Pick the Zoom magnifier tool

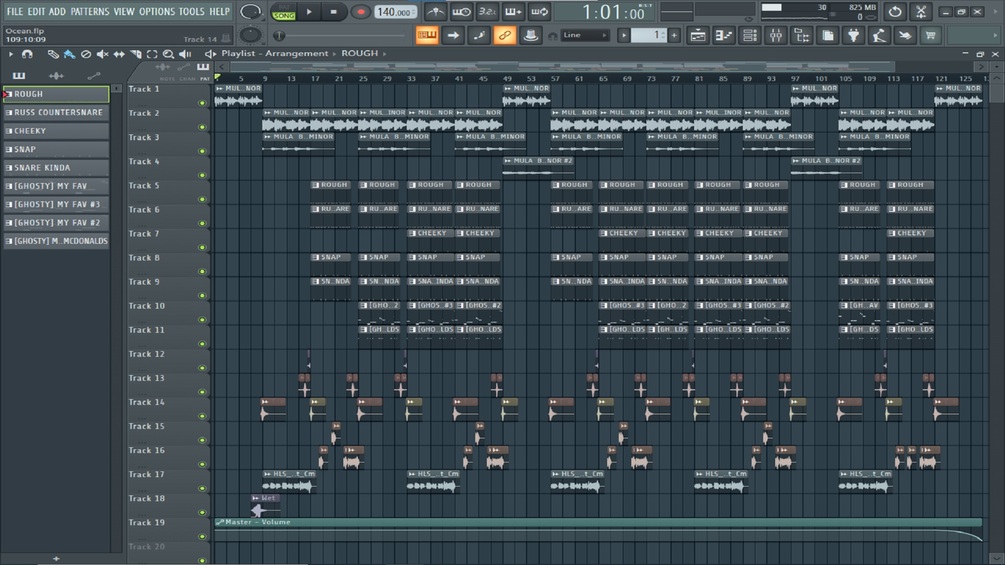point(168,54)
